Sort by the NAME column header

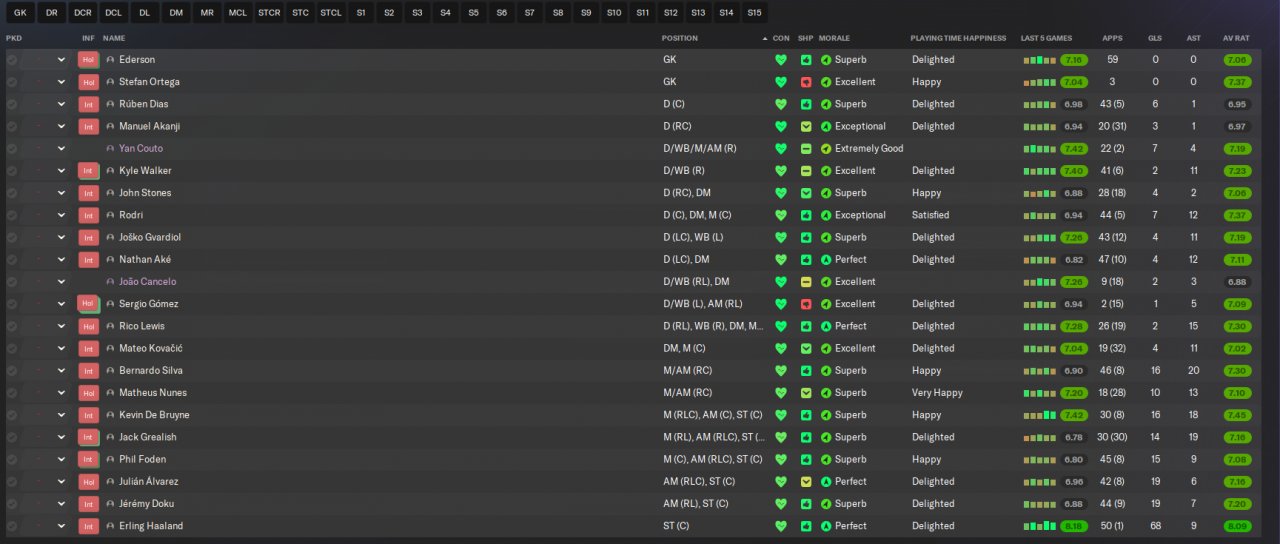click(114, 38)
